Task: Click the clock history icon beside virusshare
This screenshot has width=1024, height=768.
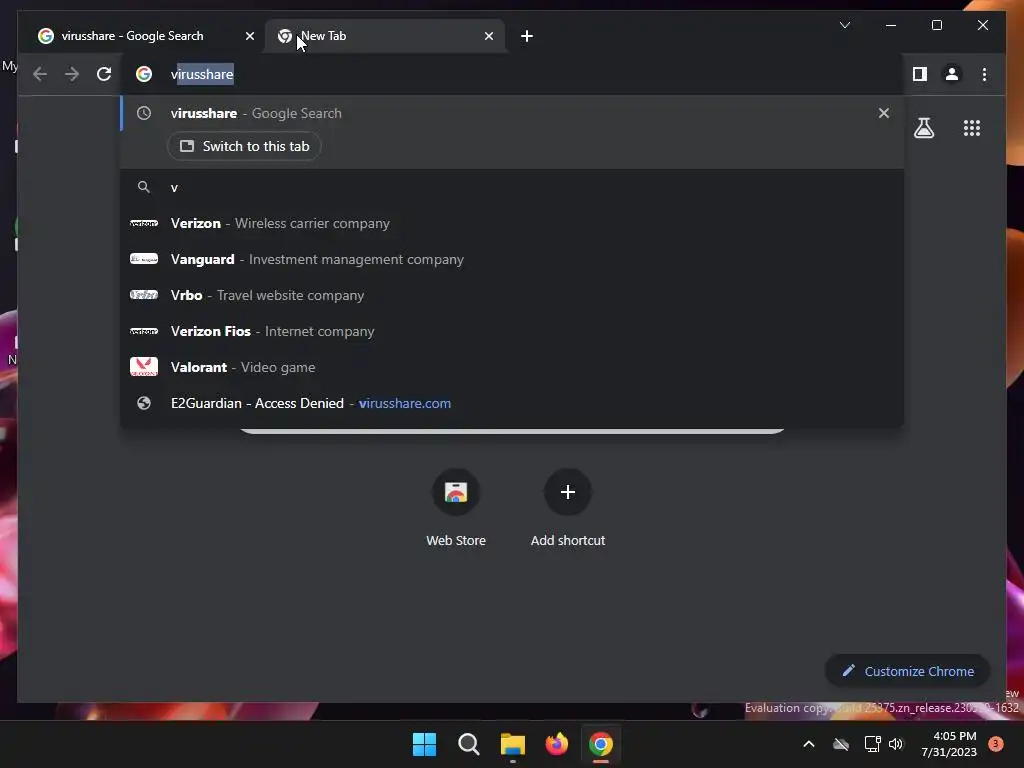Action: (144, 113)
